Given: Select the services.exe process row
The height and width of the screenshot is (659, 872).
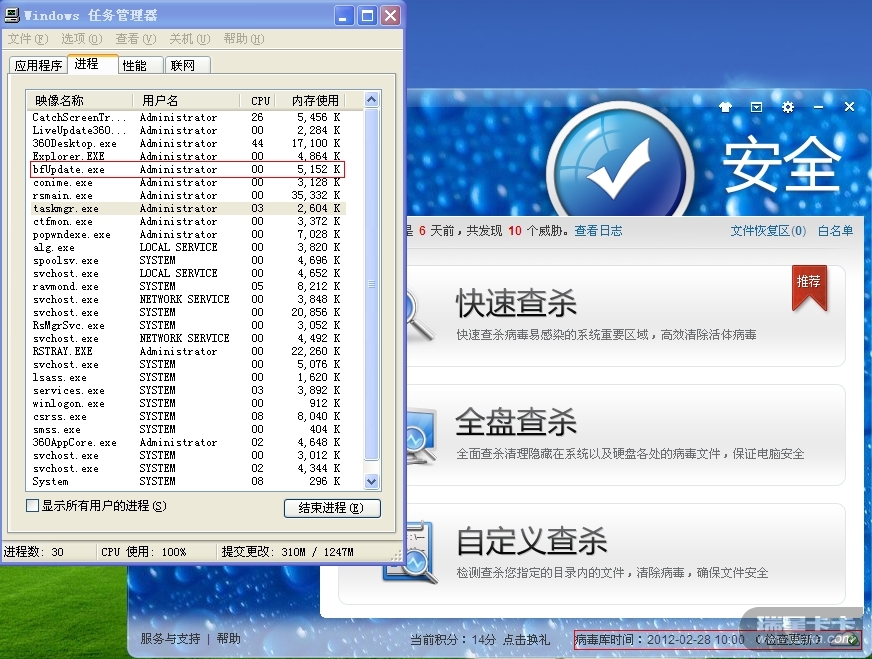Looking at the screenshot, I should pyautogui.click(x=187, y=390).
